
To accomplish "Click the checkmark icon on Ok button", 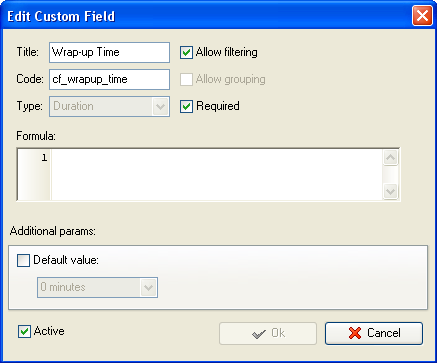I will point(259,334).
